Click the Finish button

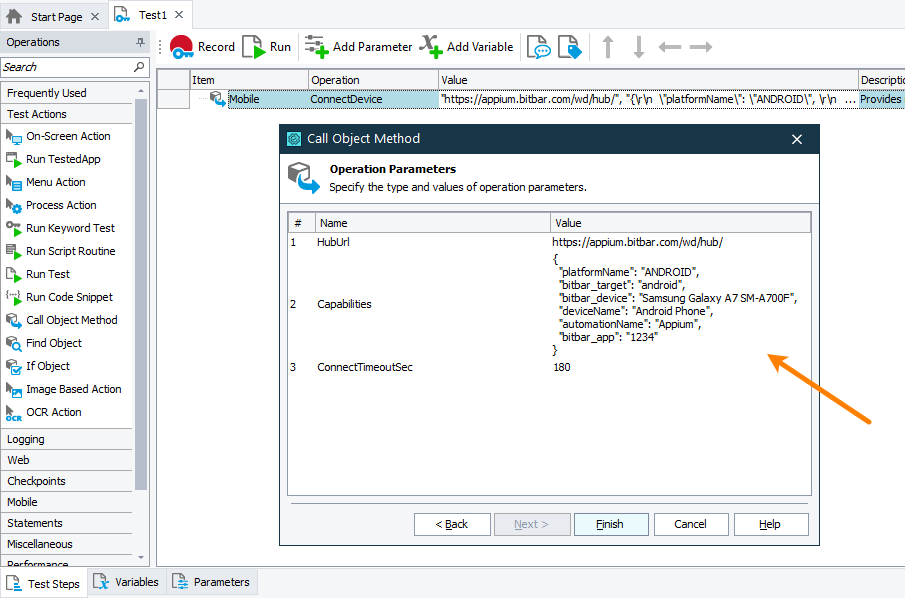[x=610, y=524]
